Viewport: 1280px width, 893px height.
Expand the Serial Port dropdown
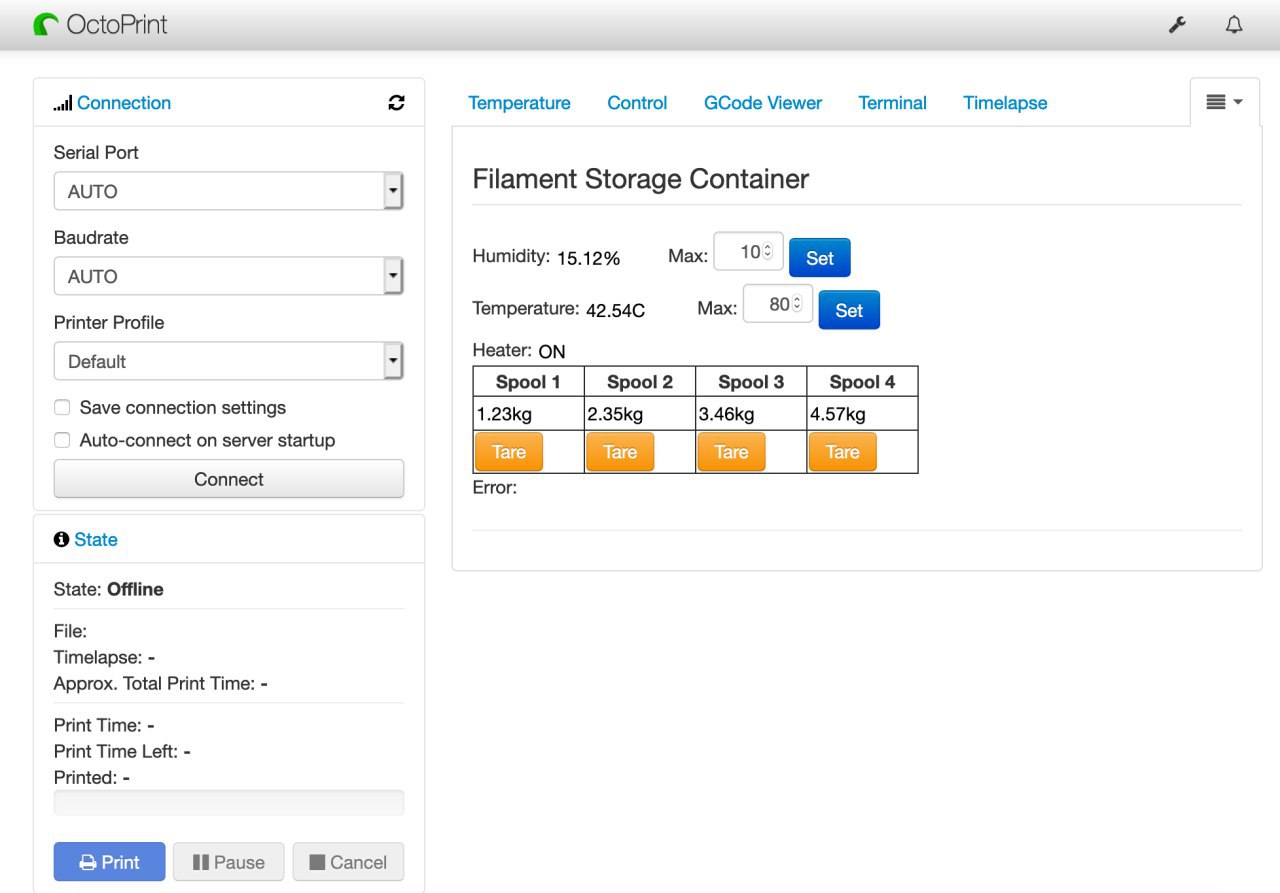click(229, 191)
